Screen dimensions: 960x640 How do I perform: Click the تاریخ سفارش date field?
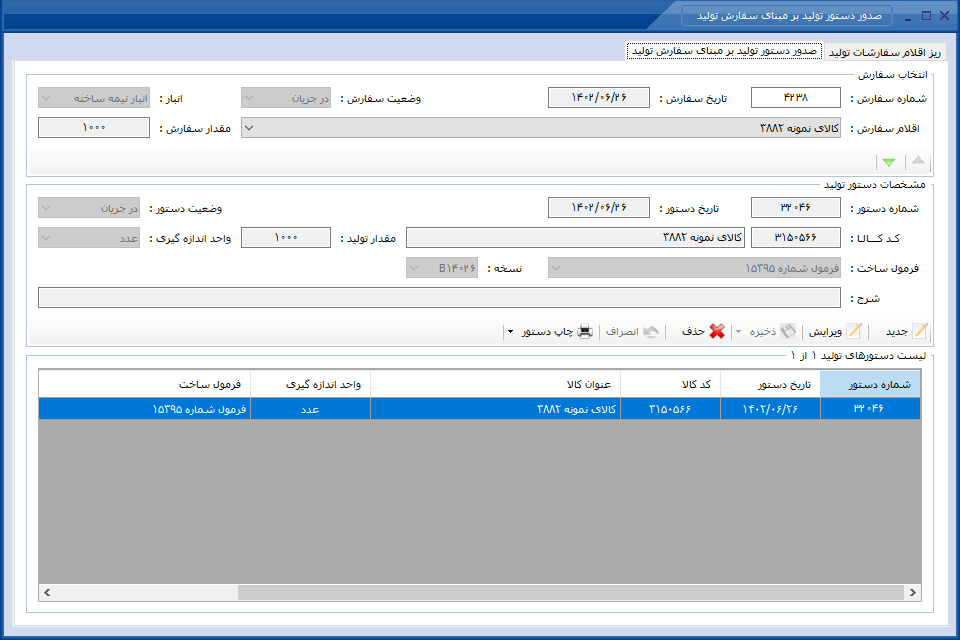pyautogui.click(x=599, y=97)
